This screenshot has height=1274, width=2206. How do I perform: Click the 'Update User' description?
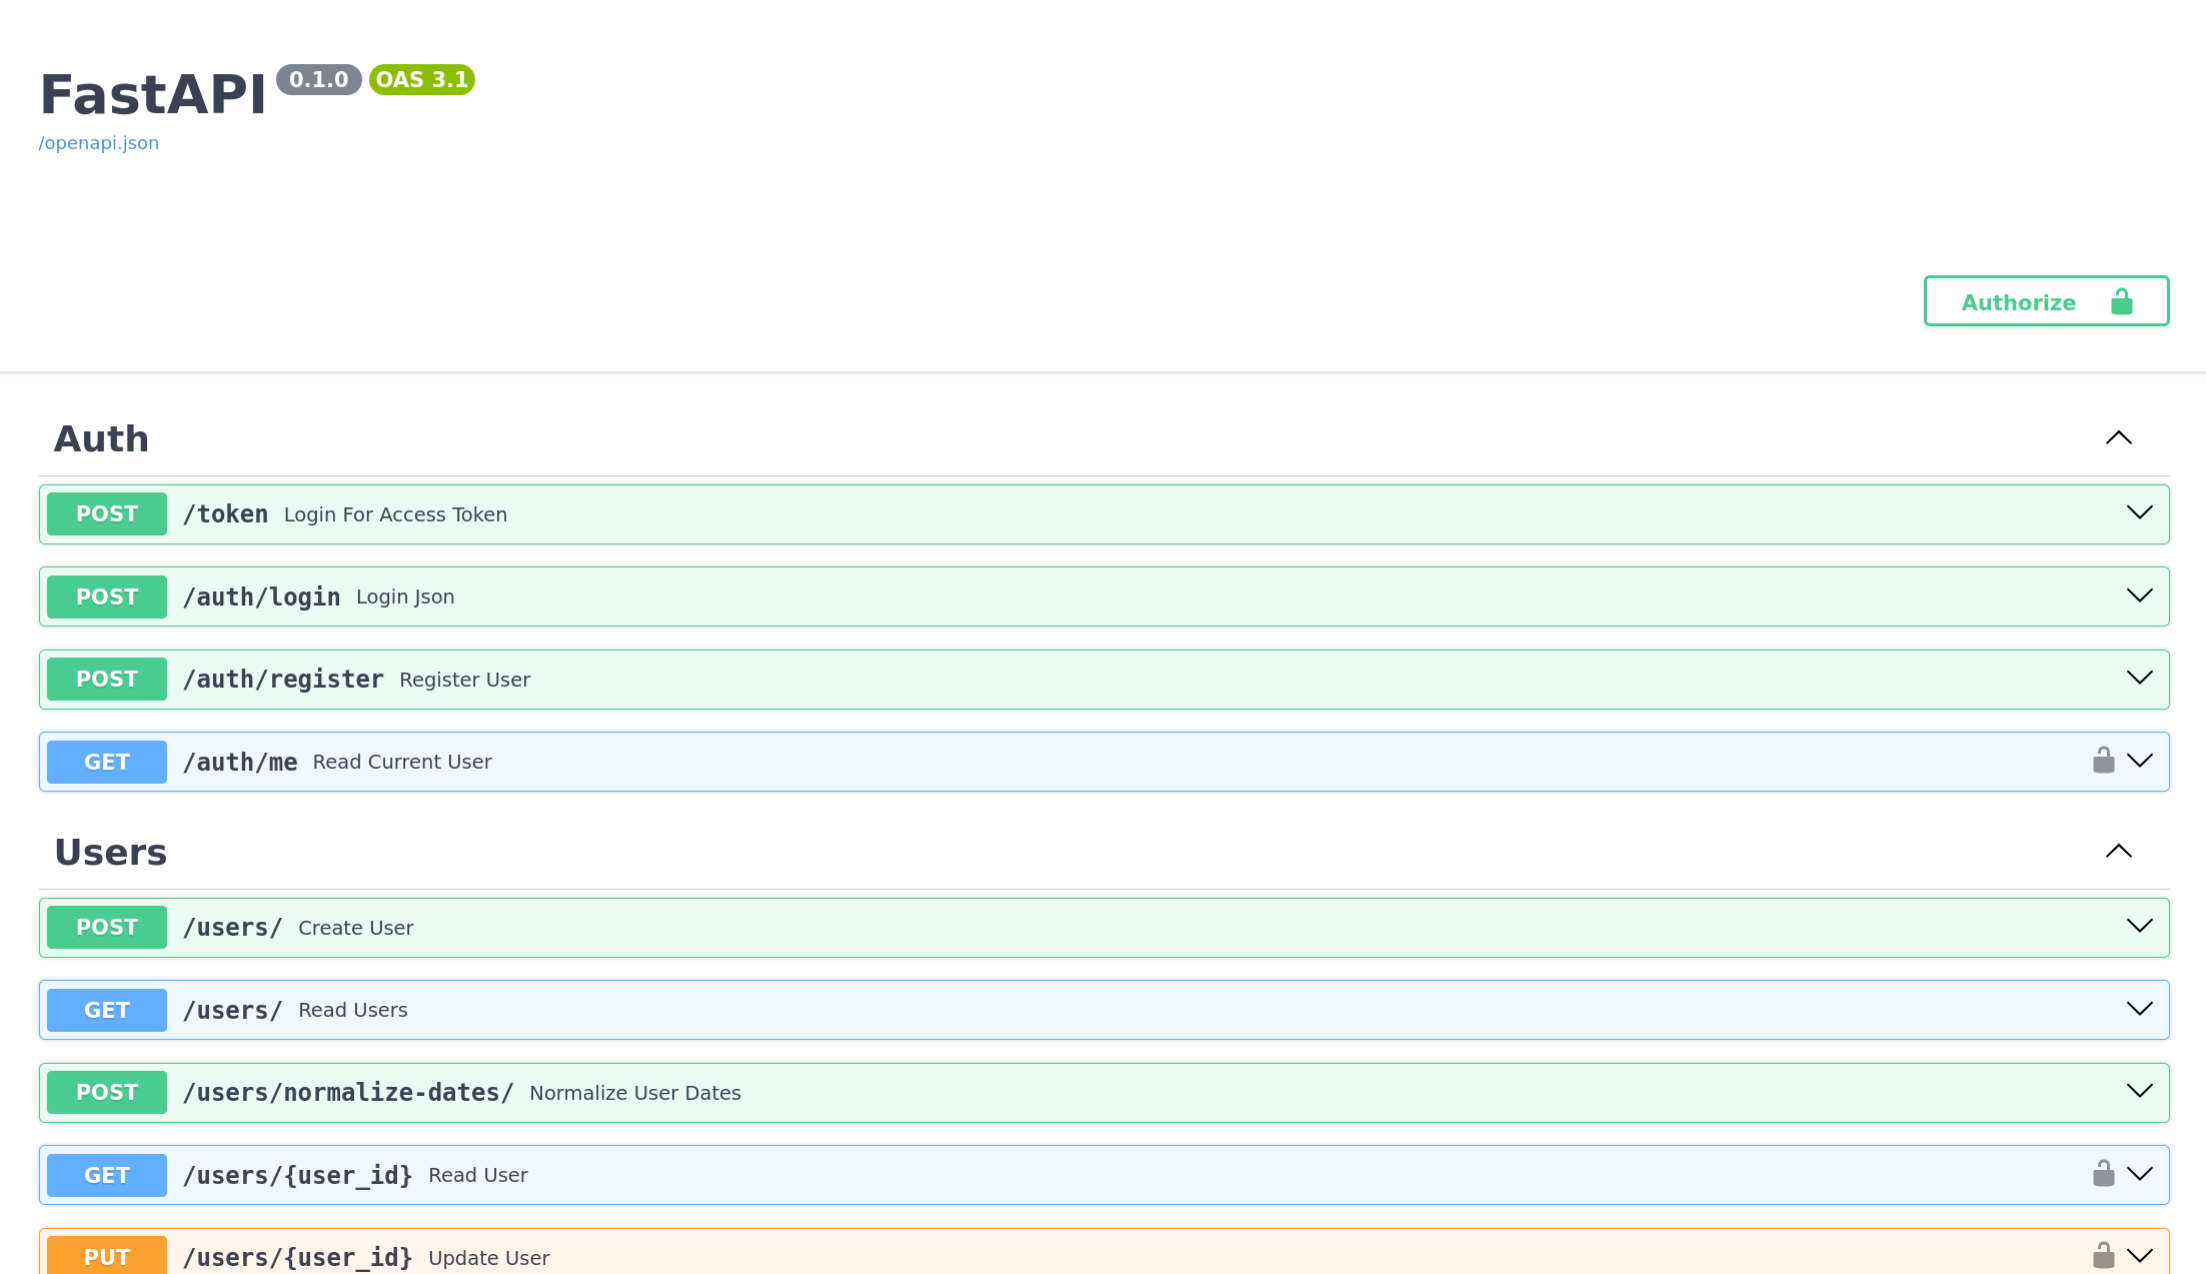tap(489, 1258)
